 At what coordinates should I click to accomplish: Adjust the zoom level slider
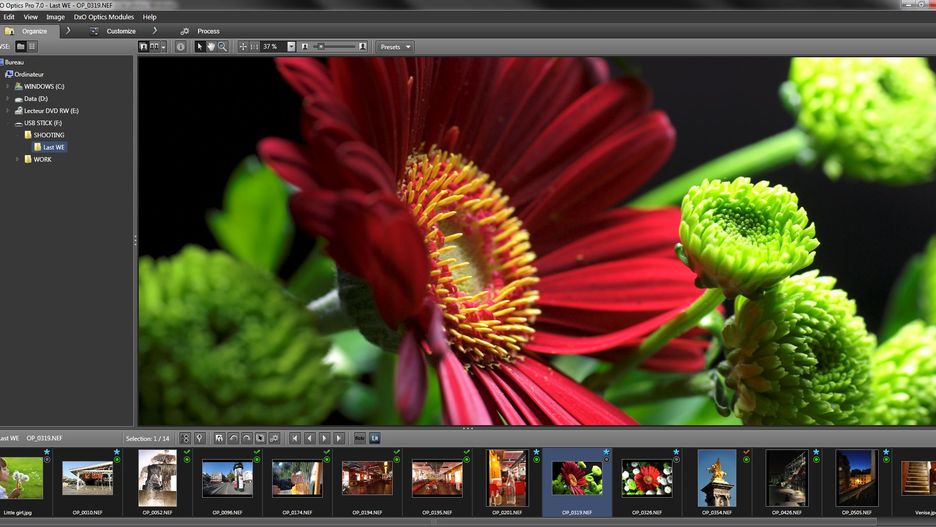click(322, 47)
